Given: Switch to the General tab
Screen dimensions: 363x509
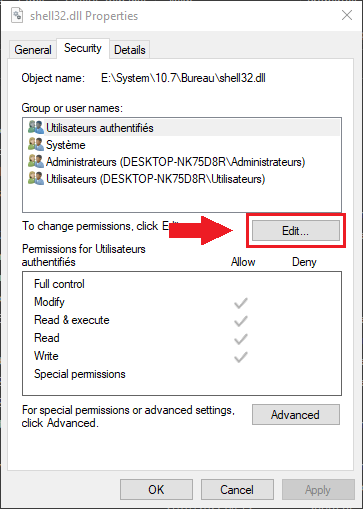Looking at the screenshot, I should tap(33, 50).
